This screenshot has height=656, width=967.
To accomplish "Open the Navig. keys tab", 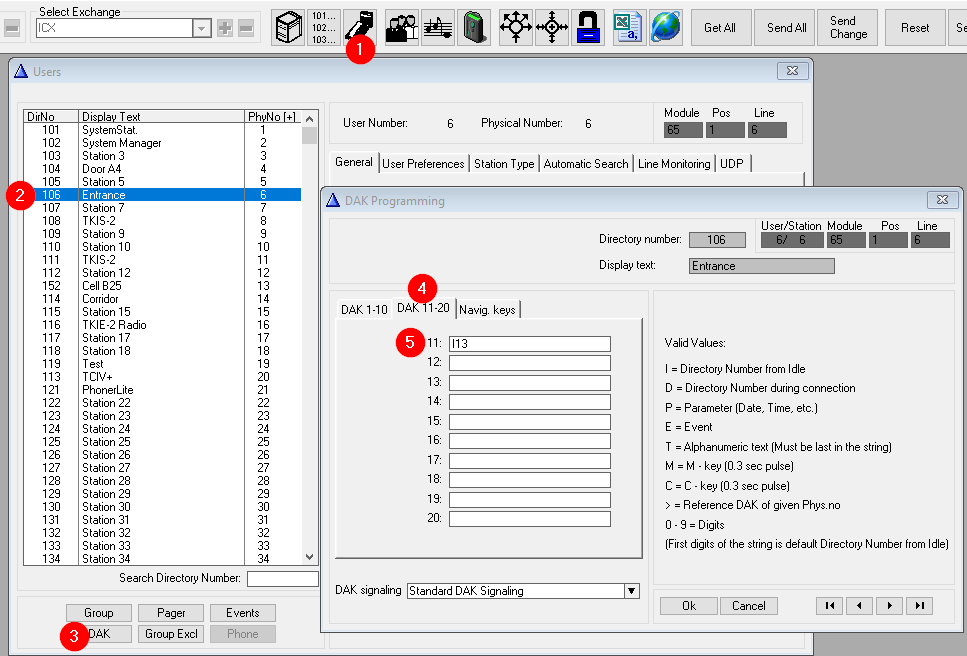I will point(488,310).
